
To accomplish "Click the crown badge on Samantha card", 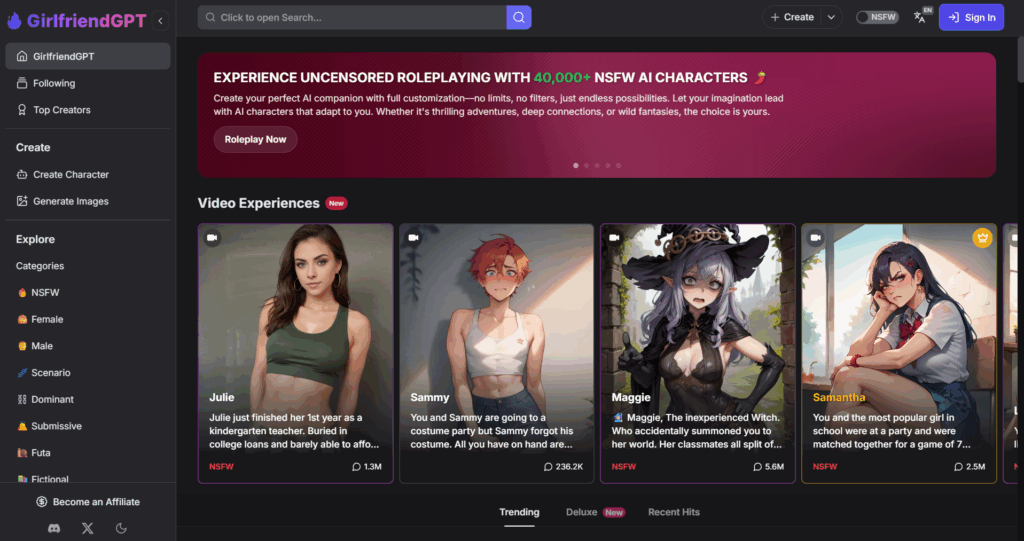I will 982,238.
